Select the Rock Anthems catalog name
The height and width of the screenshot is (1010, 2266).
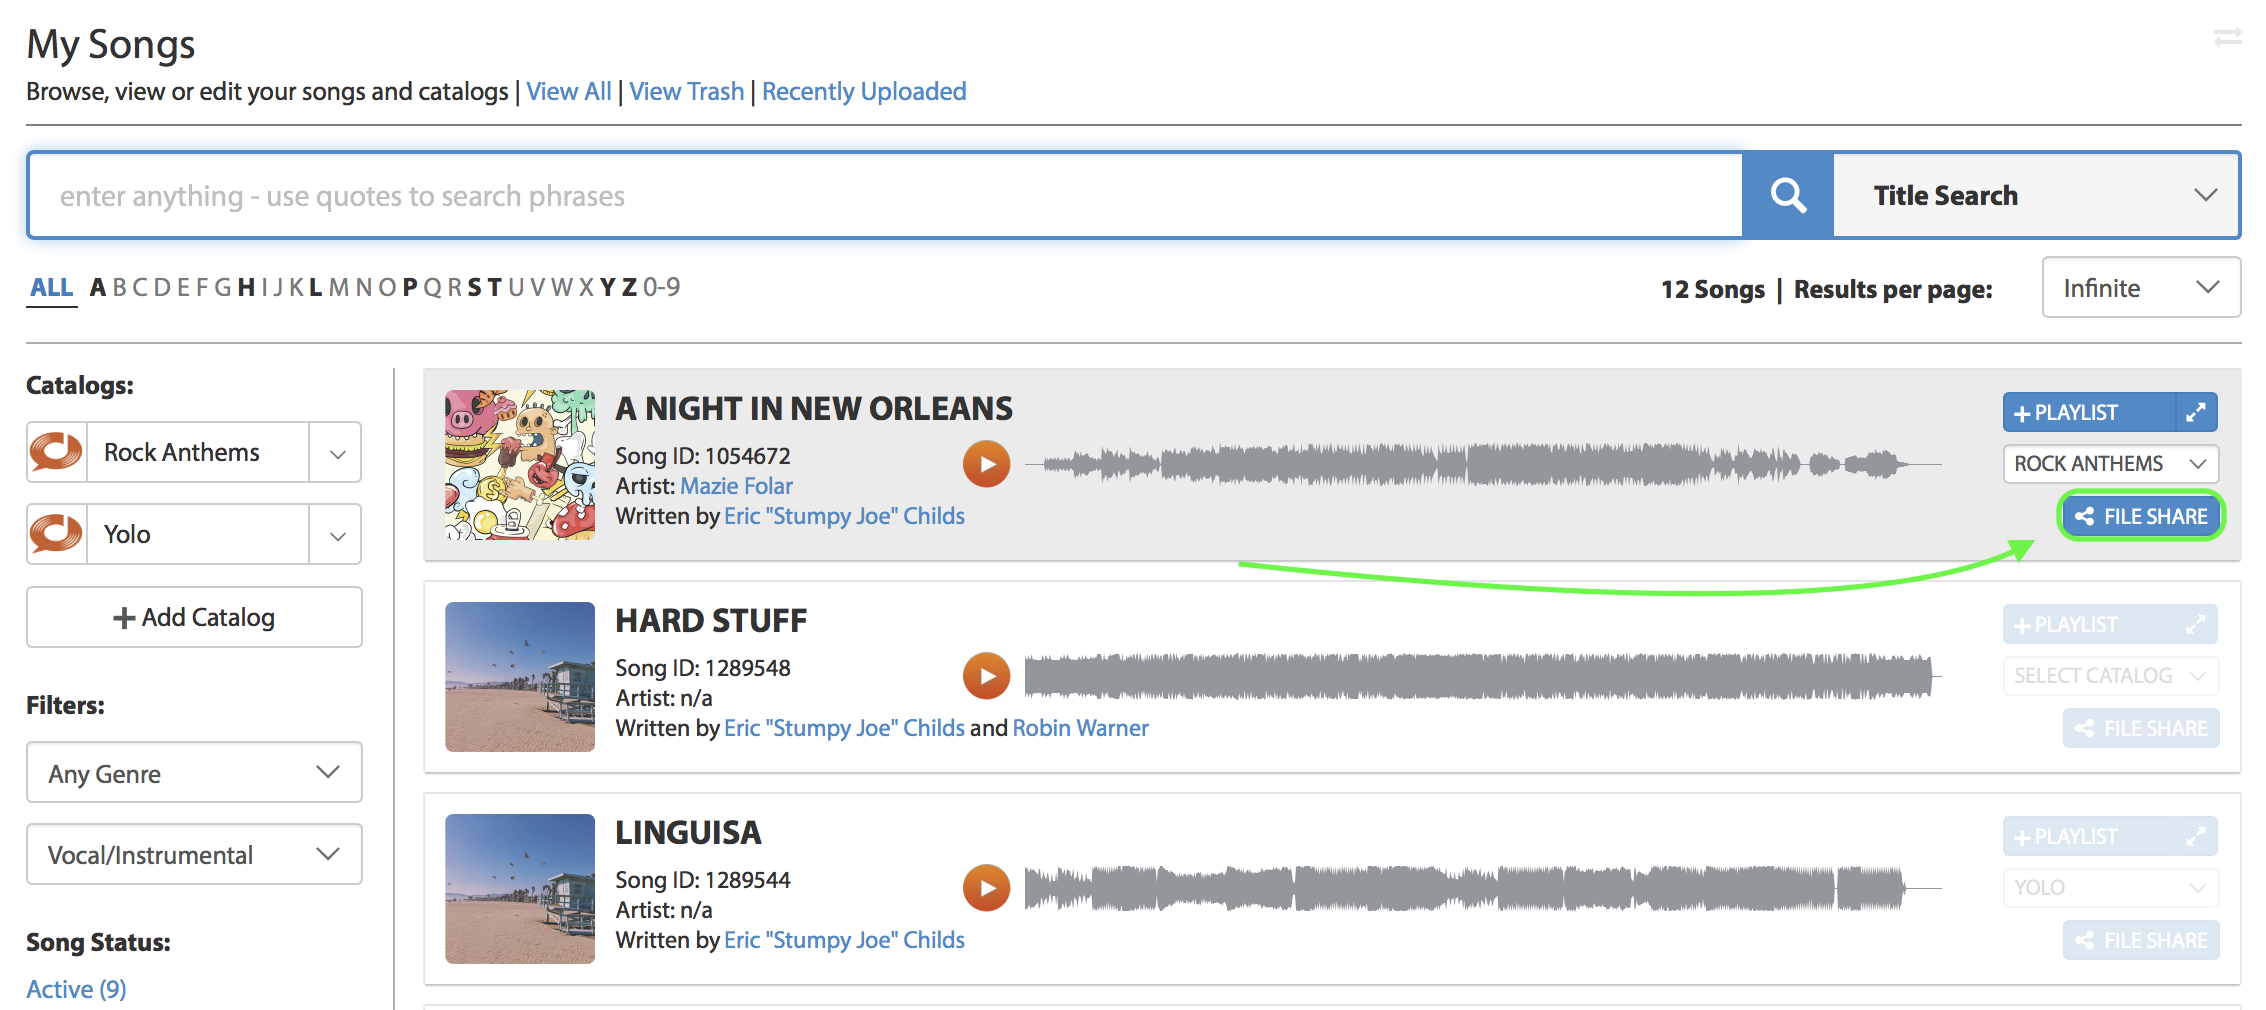tap(198, 452)
